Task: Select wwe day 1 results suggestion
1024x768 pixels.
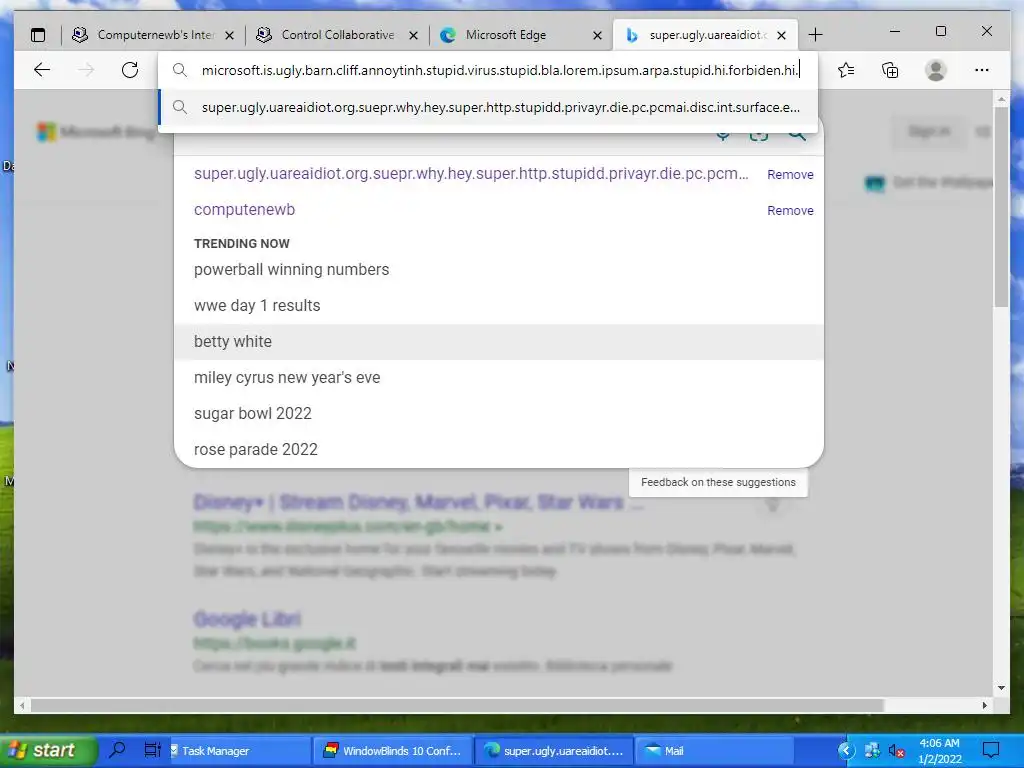Action: click(499, 306)
